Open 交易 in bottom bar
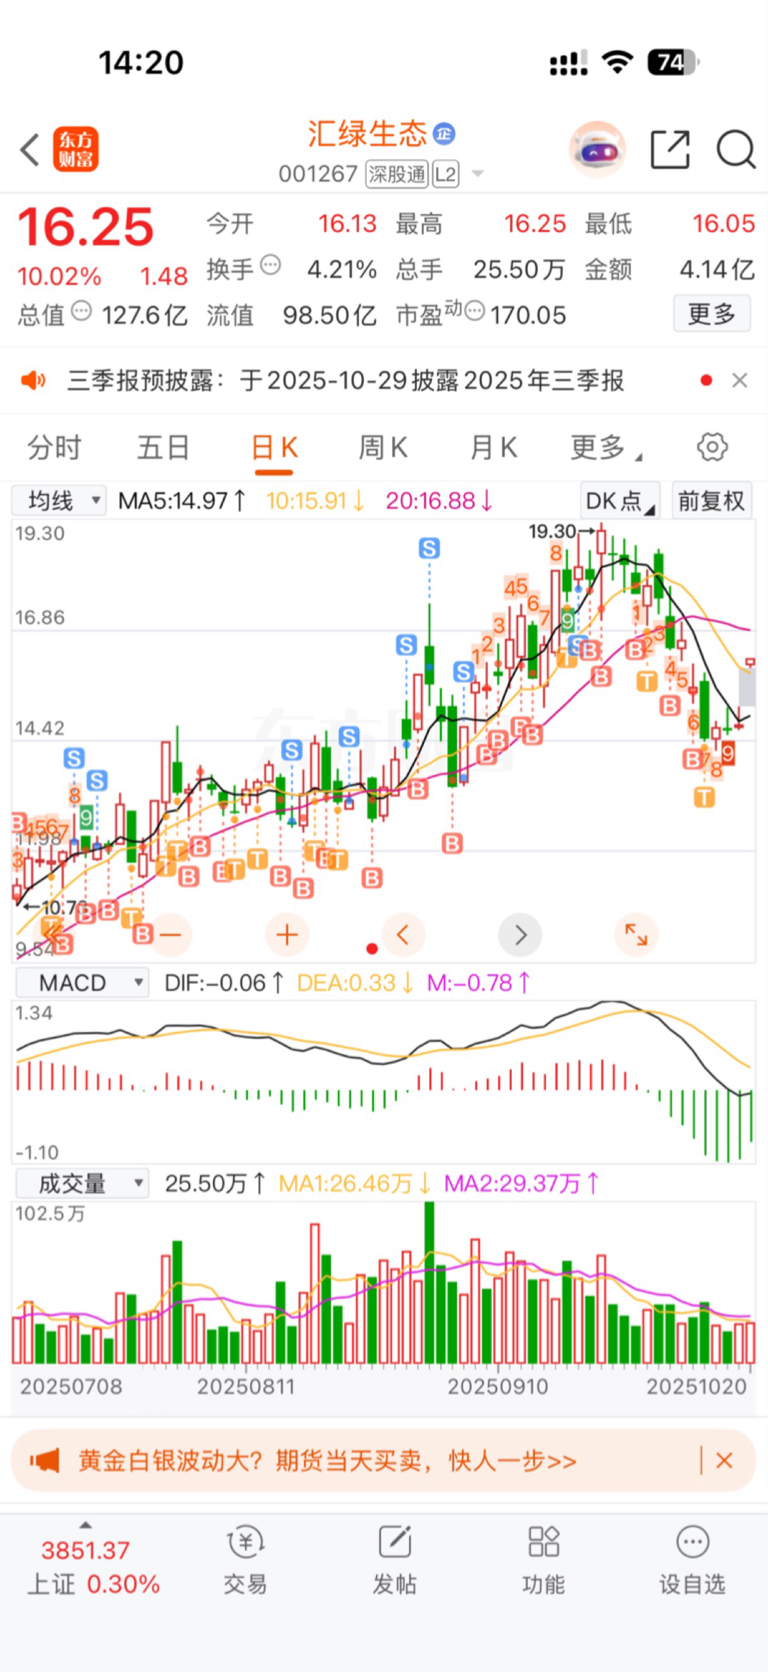 pyautogui.click(x=245, y=1560)
